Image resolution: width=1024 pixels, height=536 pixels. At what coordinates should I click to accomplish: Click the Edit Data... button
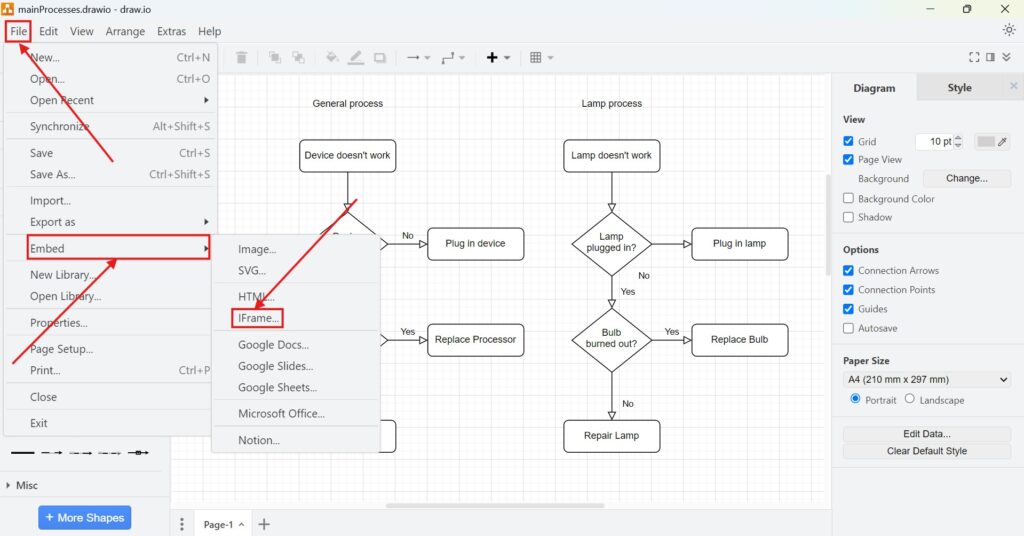pos(927,434)
